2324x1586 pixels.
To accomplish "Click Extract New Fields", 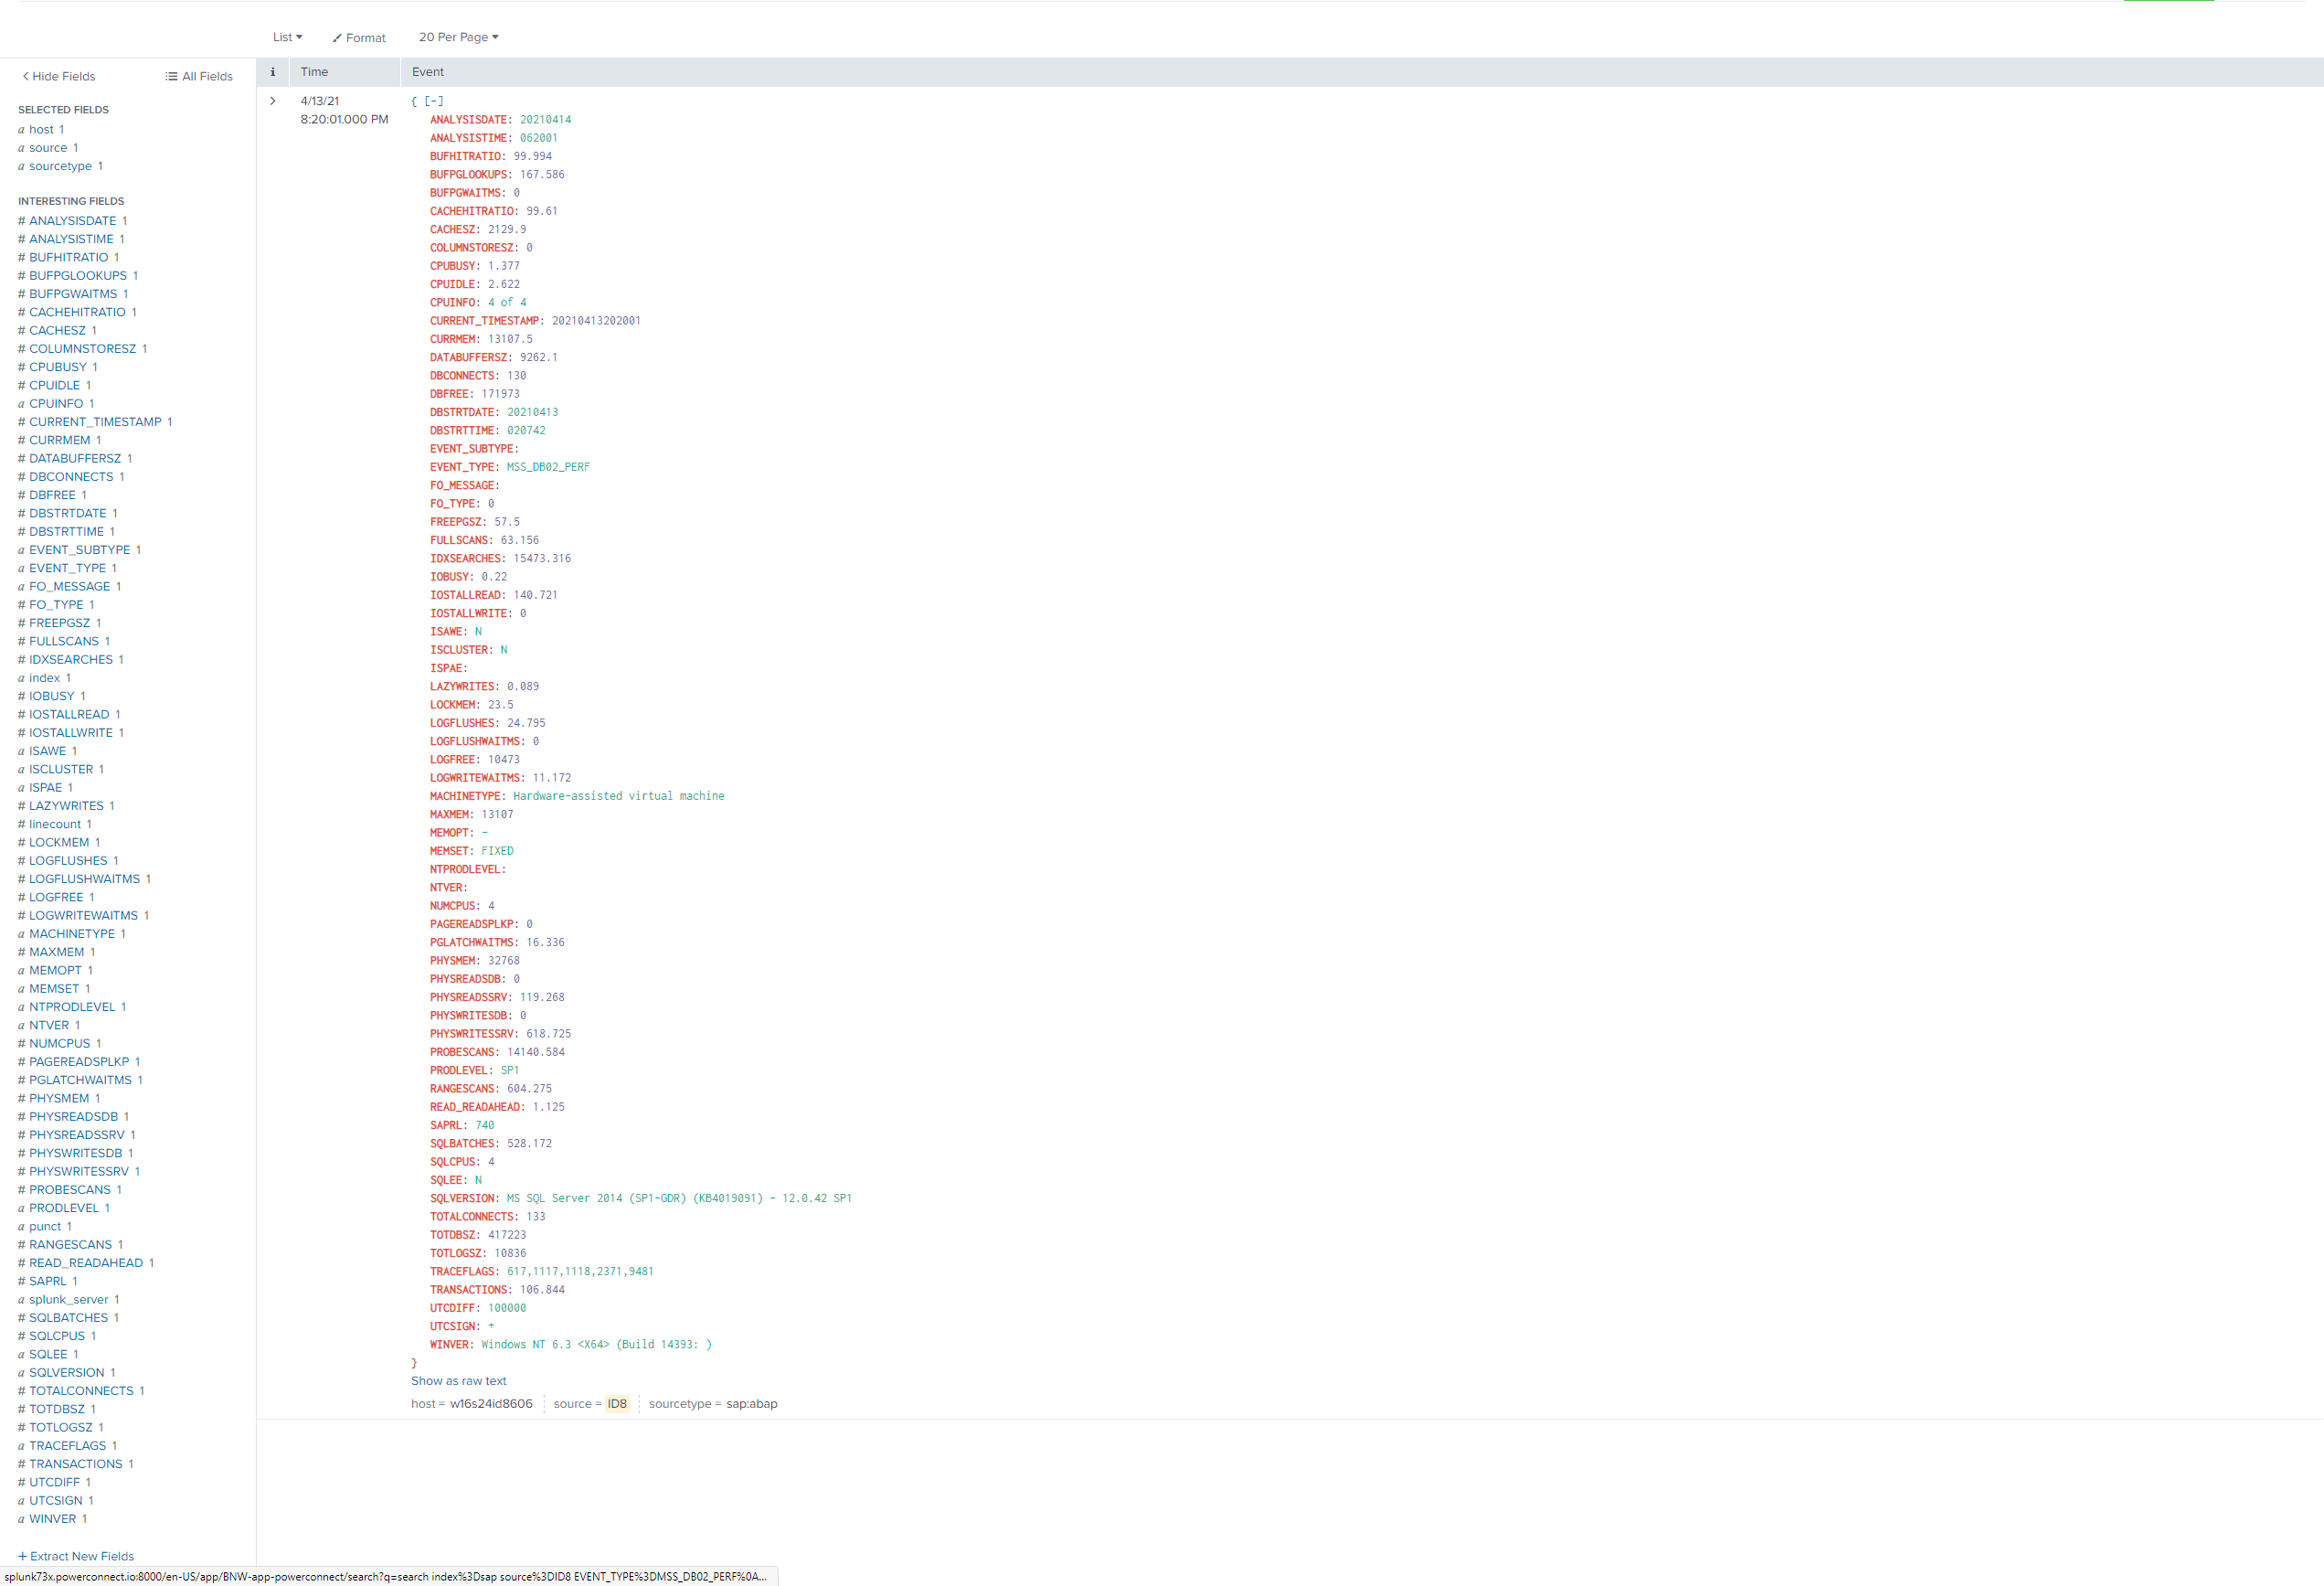I will click(76, 1556).
